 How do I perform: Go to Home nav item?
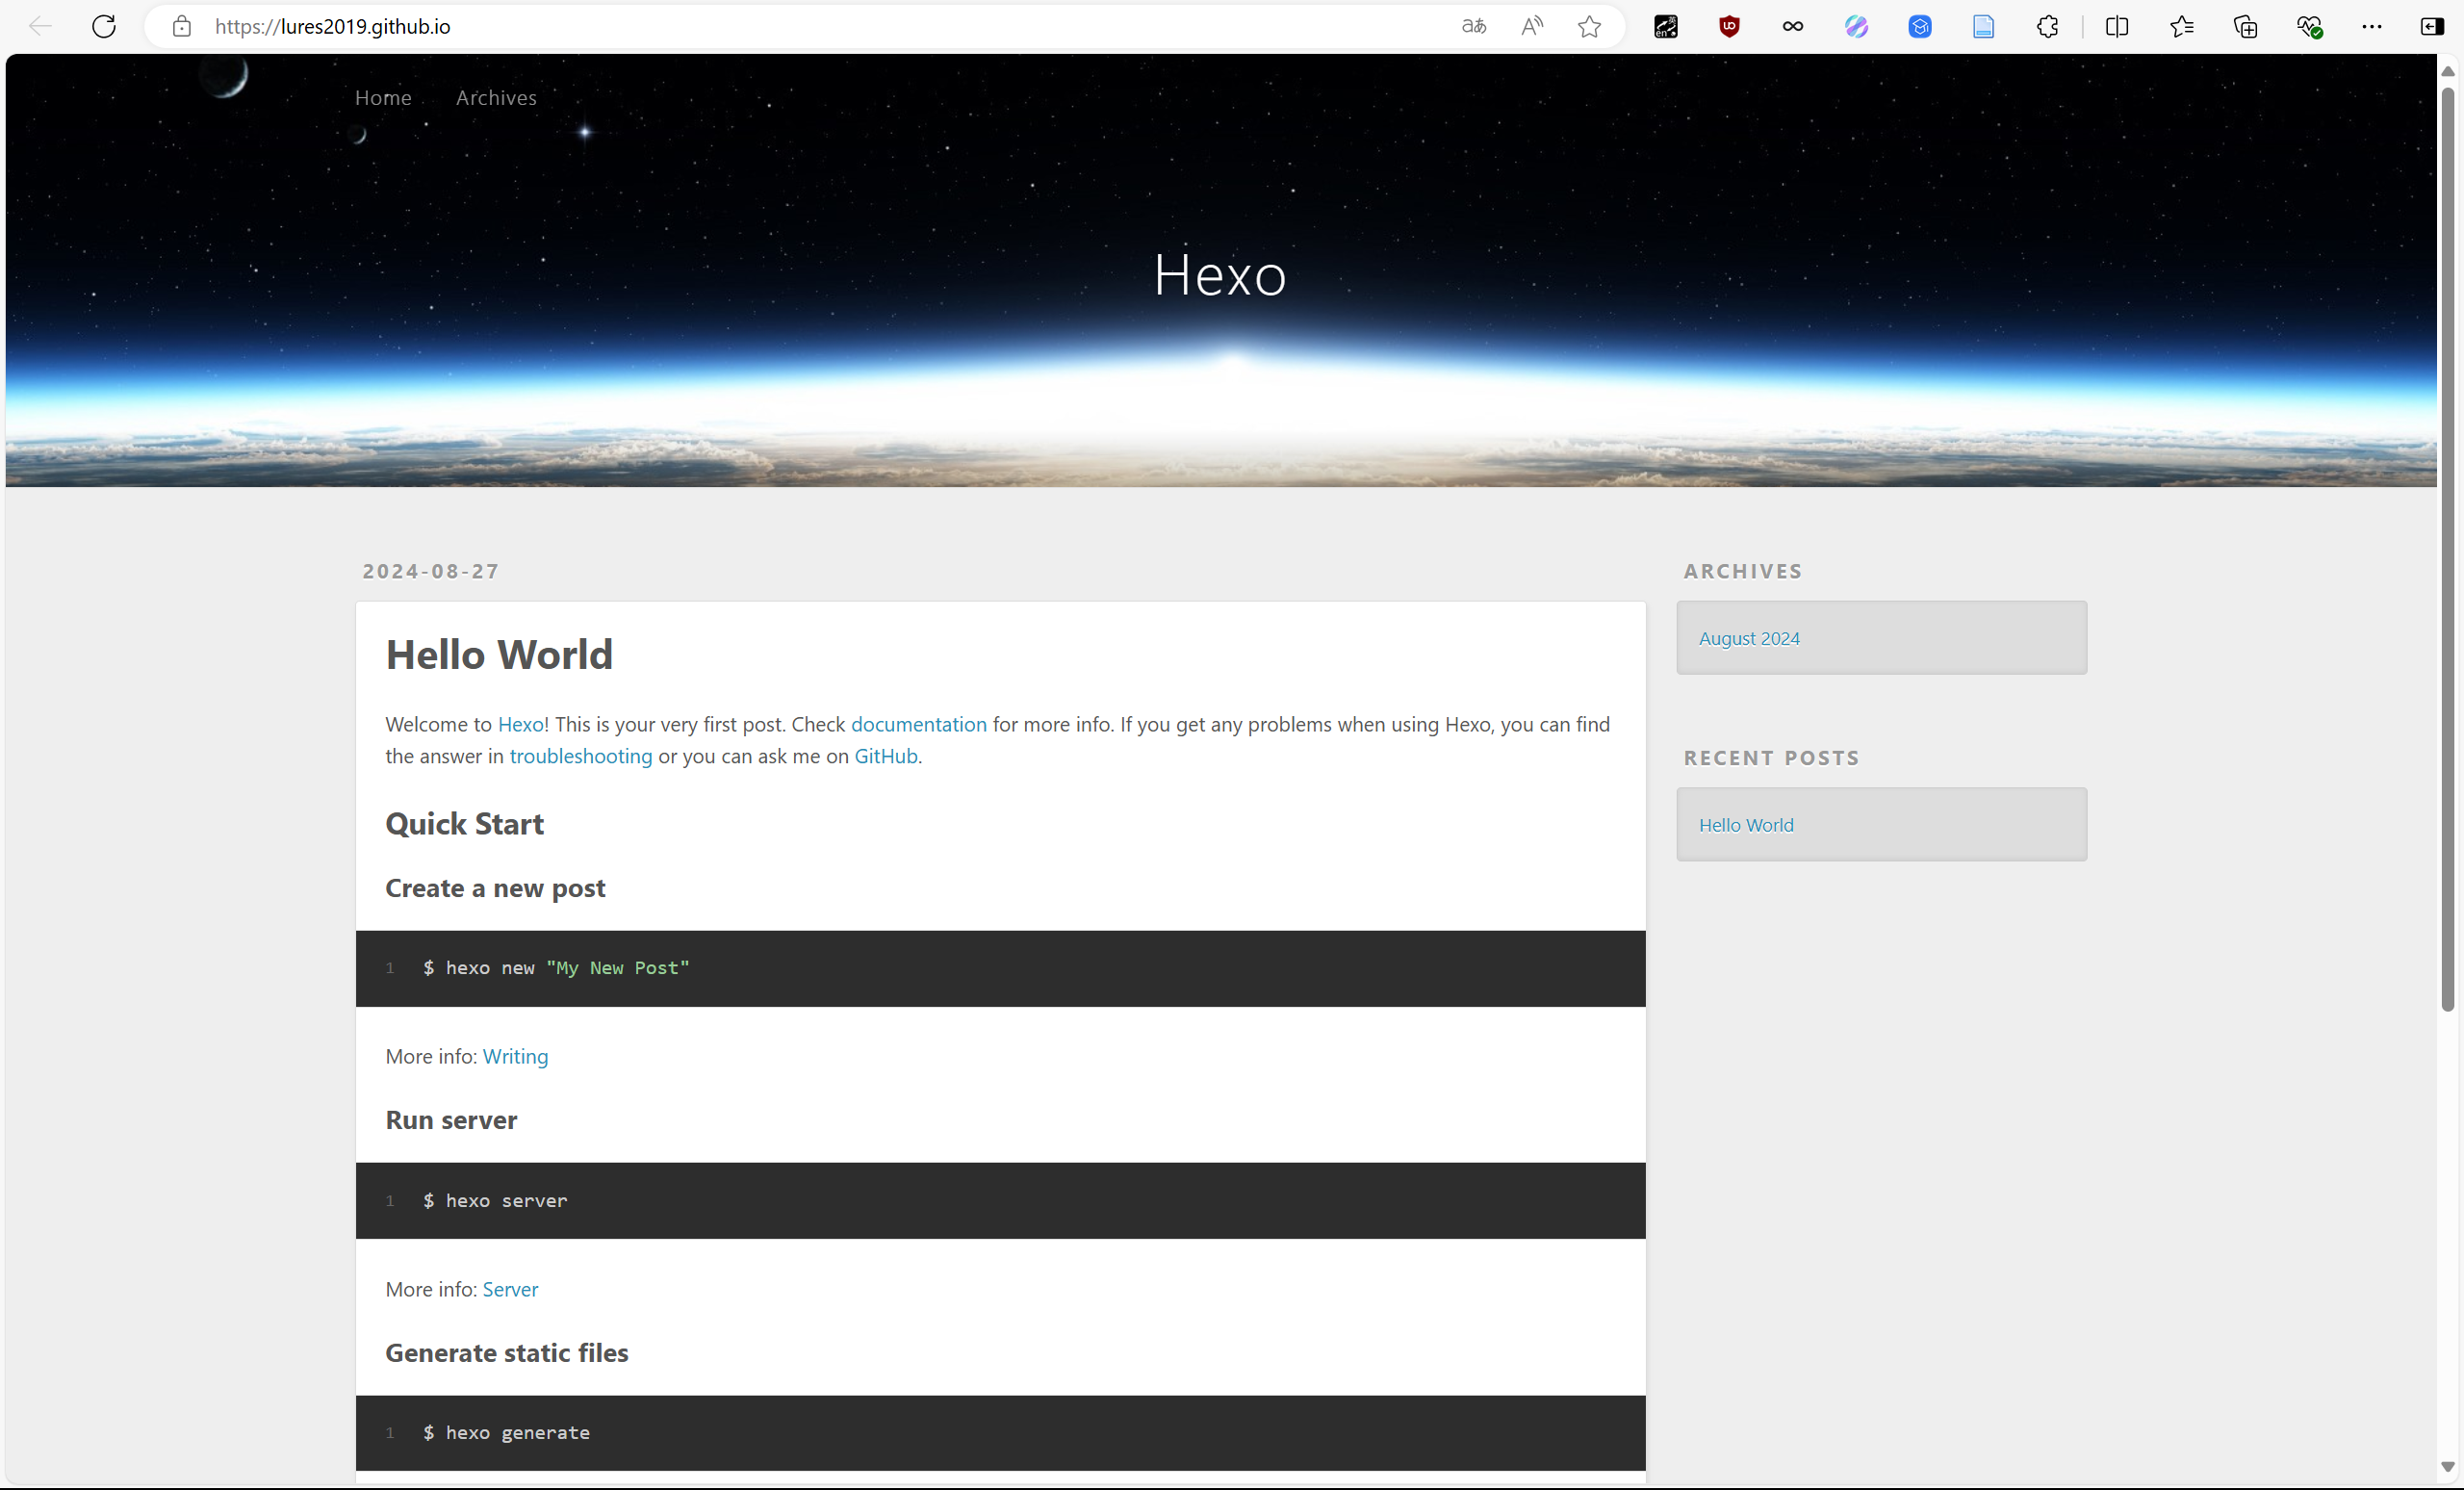pyautogui.click(x=383, y=98)
